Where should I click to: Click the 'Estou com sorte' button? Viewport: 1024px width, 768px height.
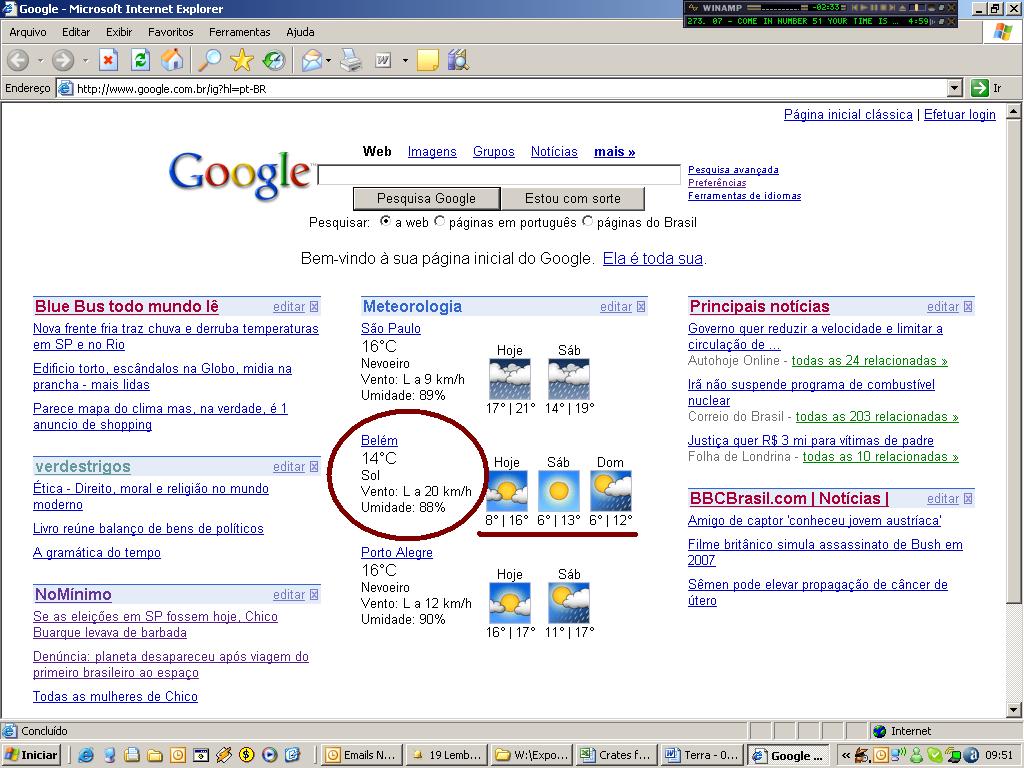[x=573, y=199]
